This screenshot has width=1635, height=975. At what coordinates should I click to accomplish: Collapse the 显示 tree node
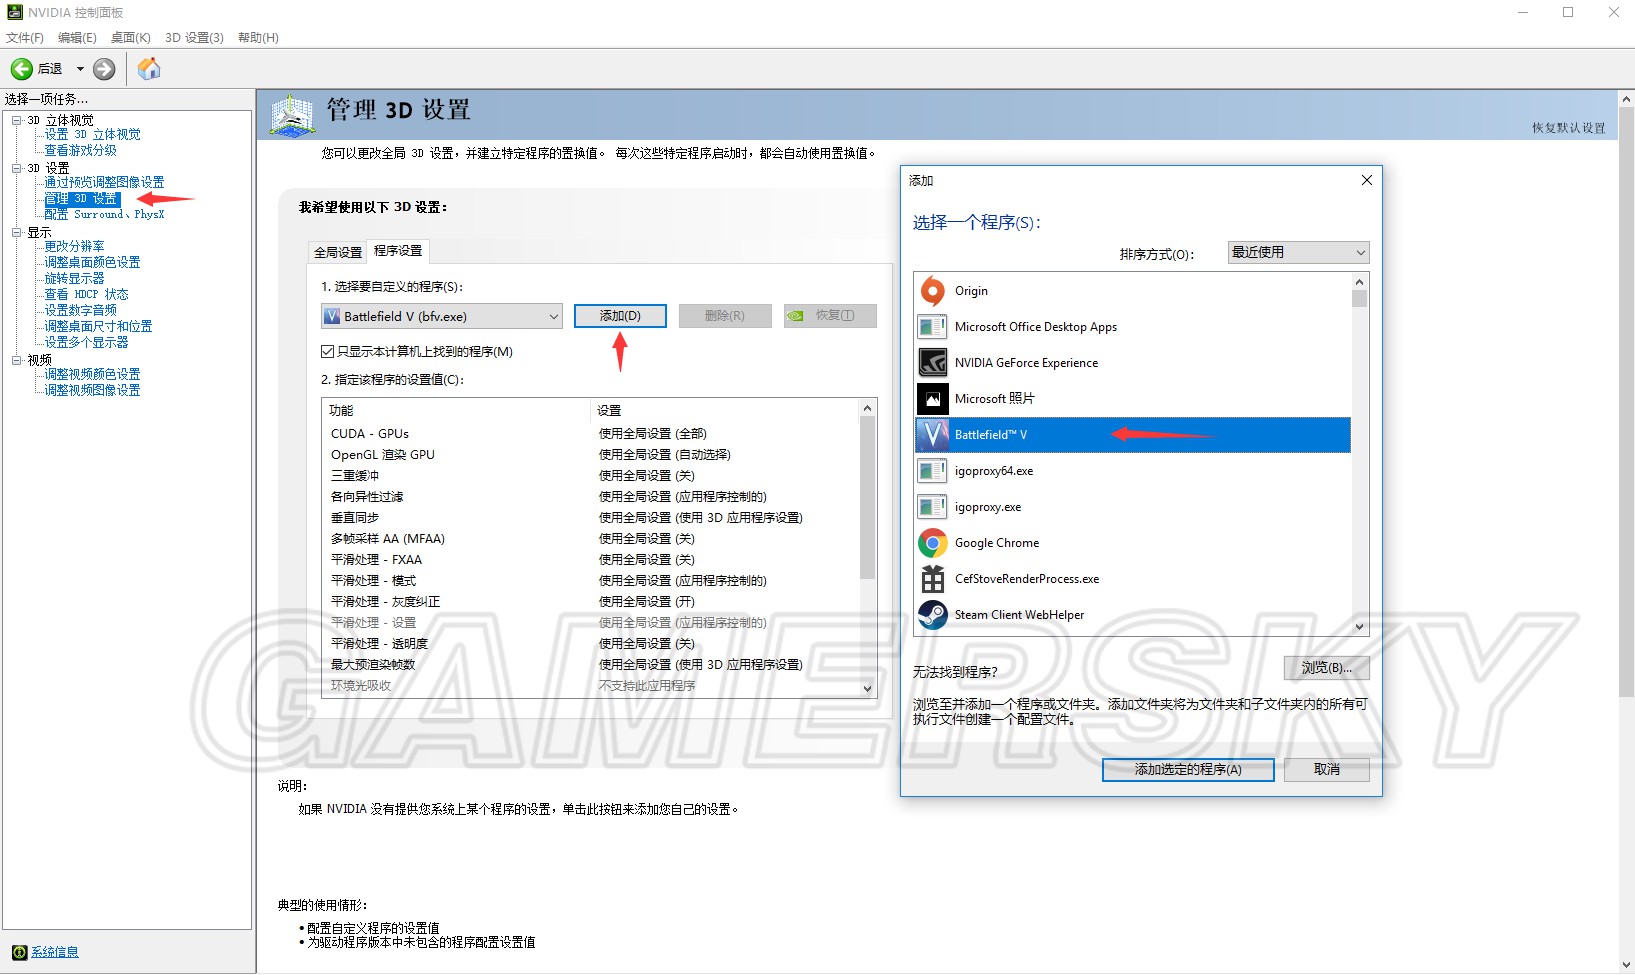(x=16, y=232)
